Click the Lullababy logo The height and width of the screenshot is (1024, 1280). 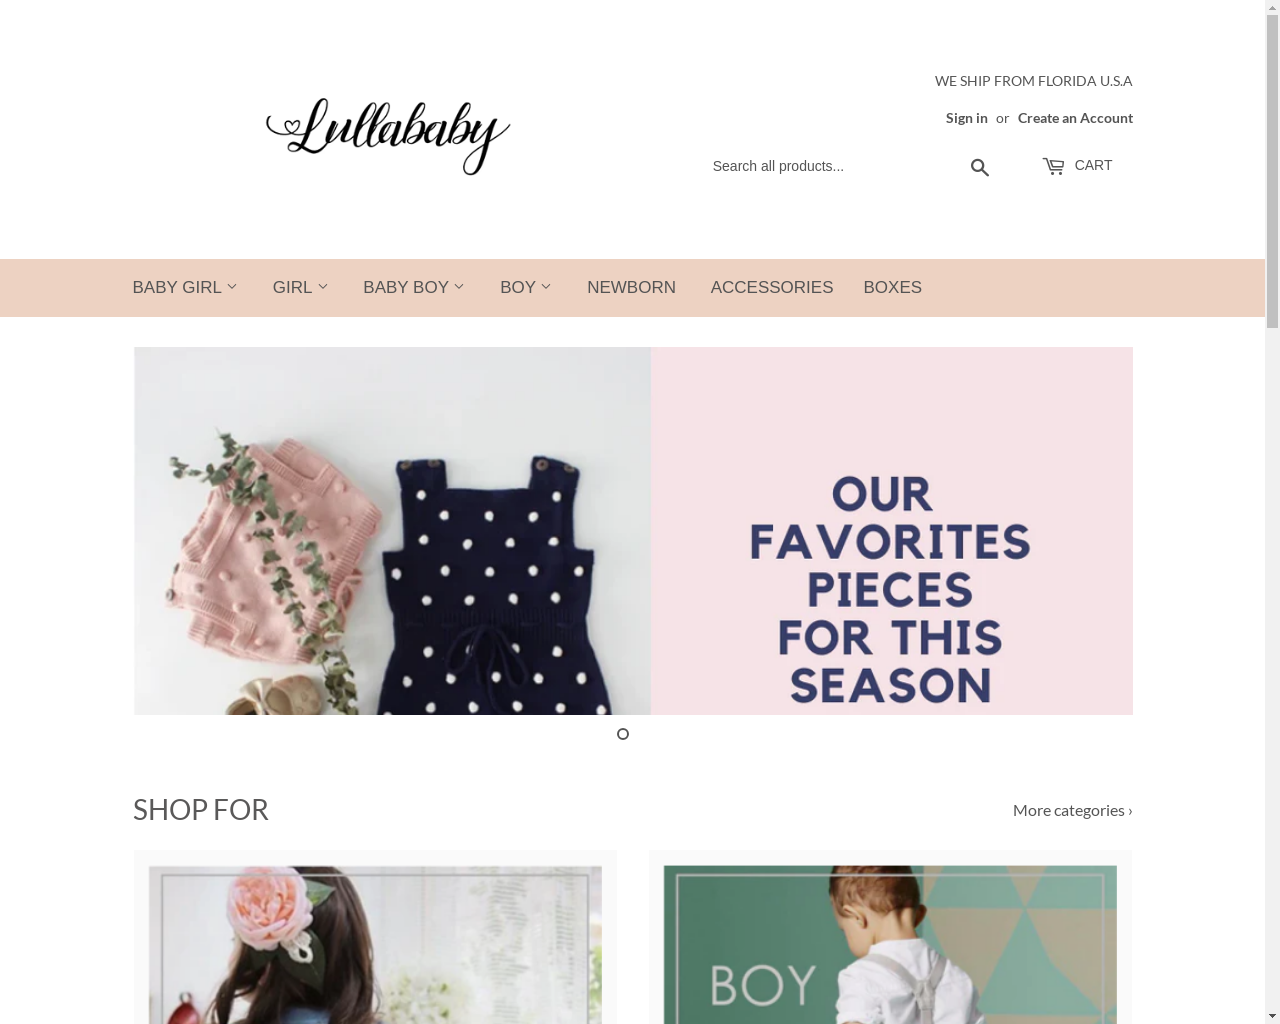pos(388,136)
